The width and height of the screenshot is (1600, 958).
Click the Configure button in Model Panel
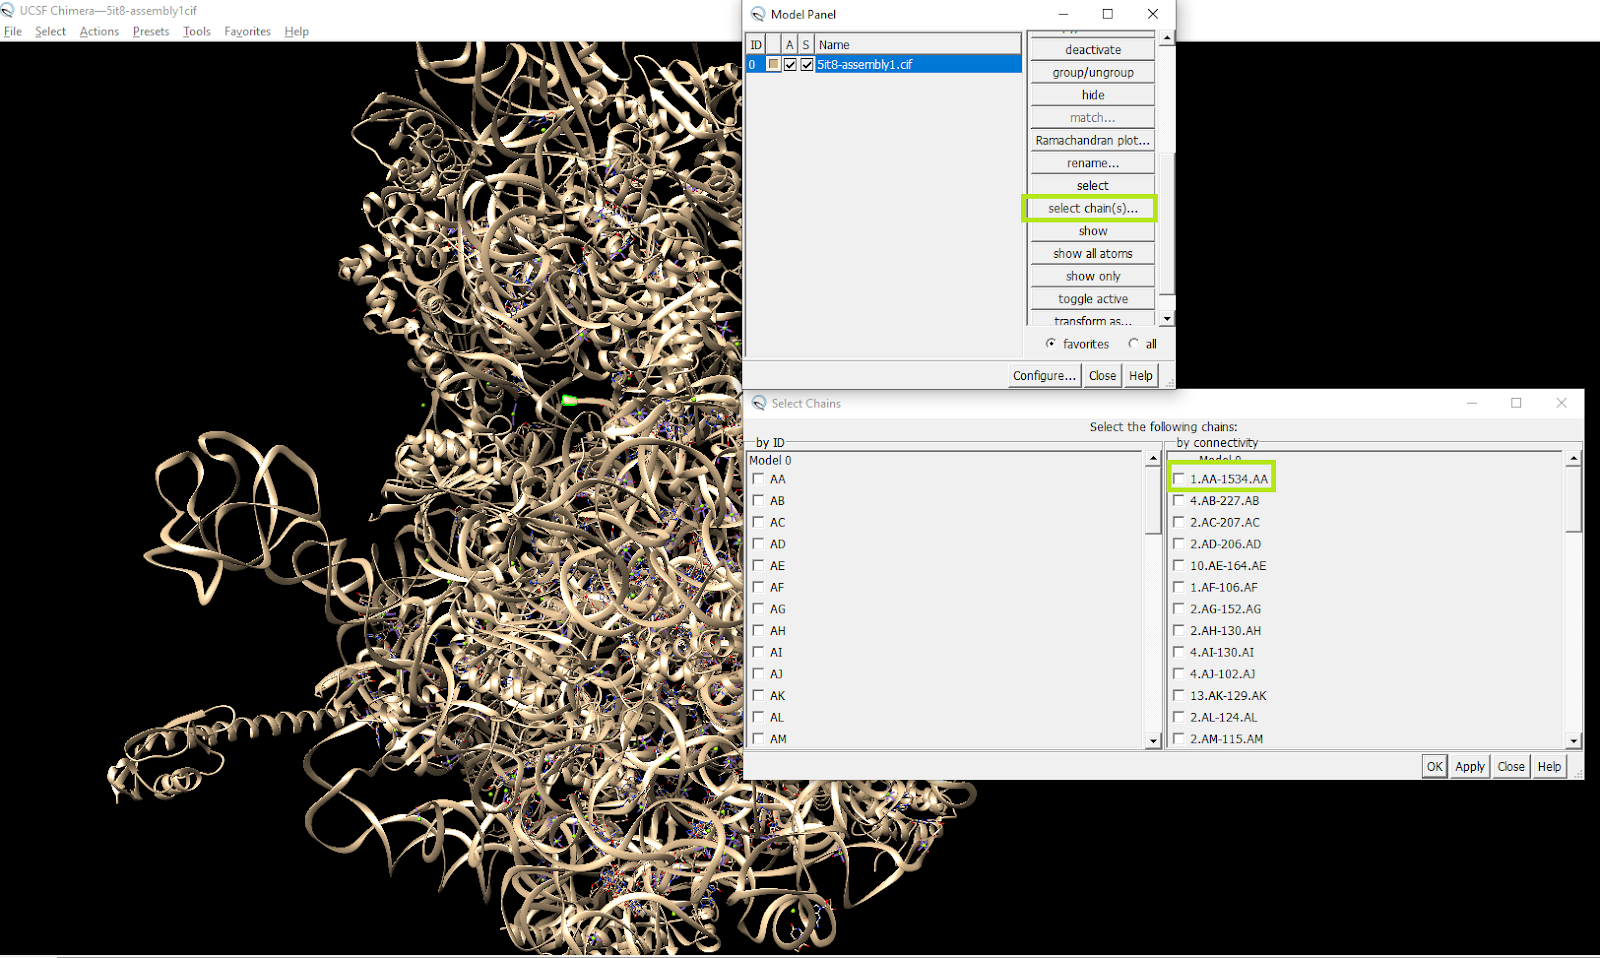(1044, 376)
